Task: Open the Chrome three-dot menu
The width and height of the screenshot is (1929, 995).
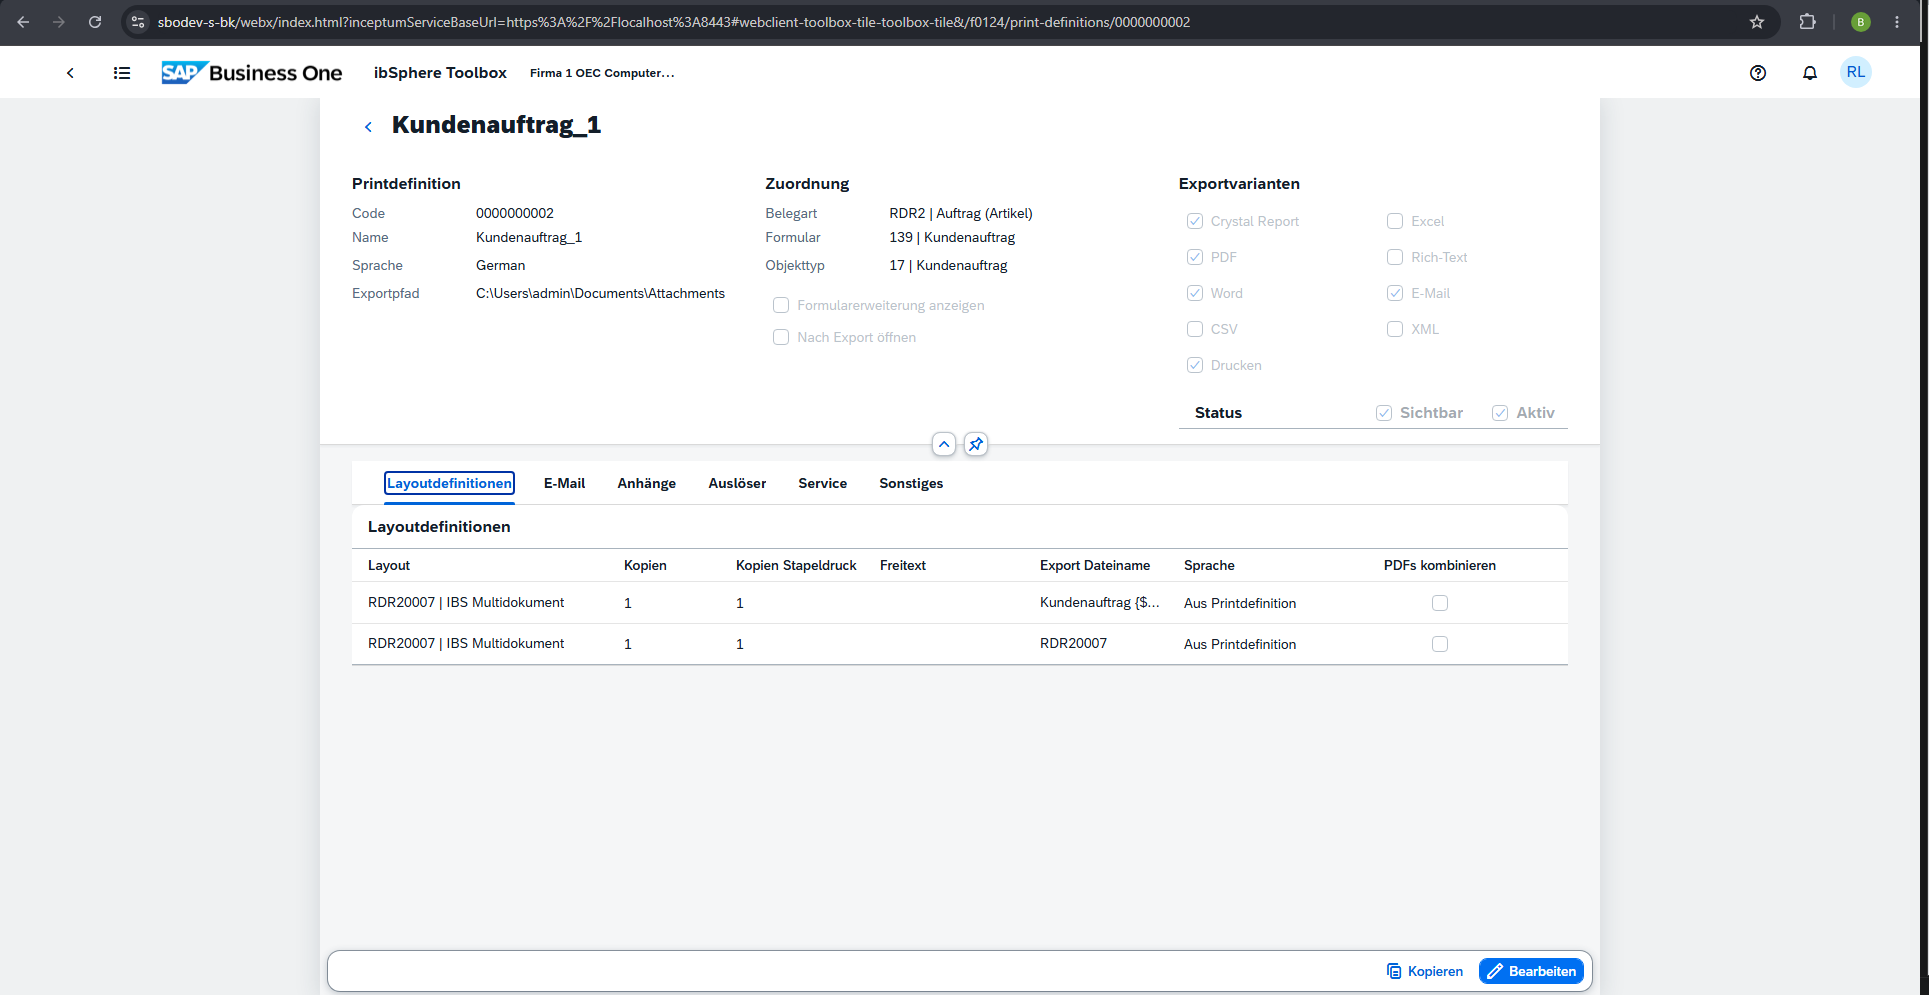Action: pos(1897,22)
